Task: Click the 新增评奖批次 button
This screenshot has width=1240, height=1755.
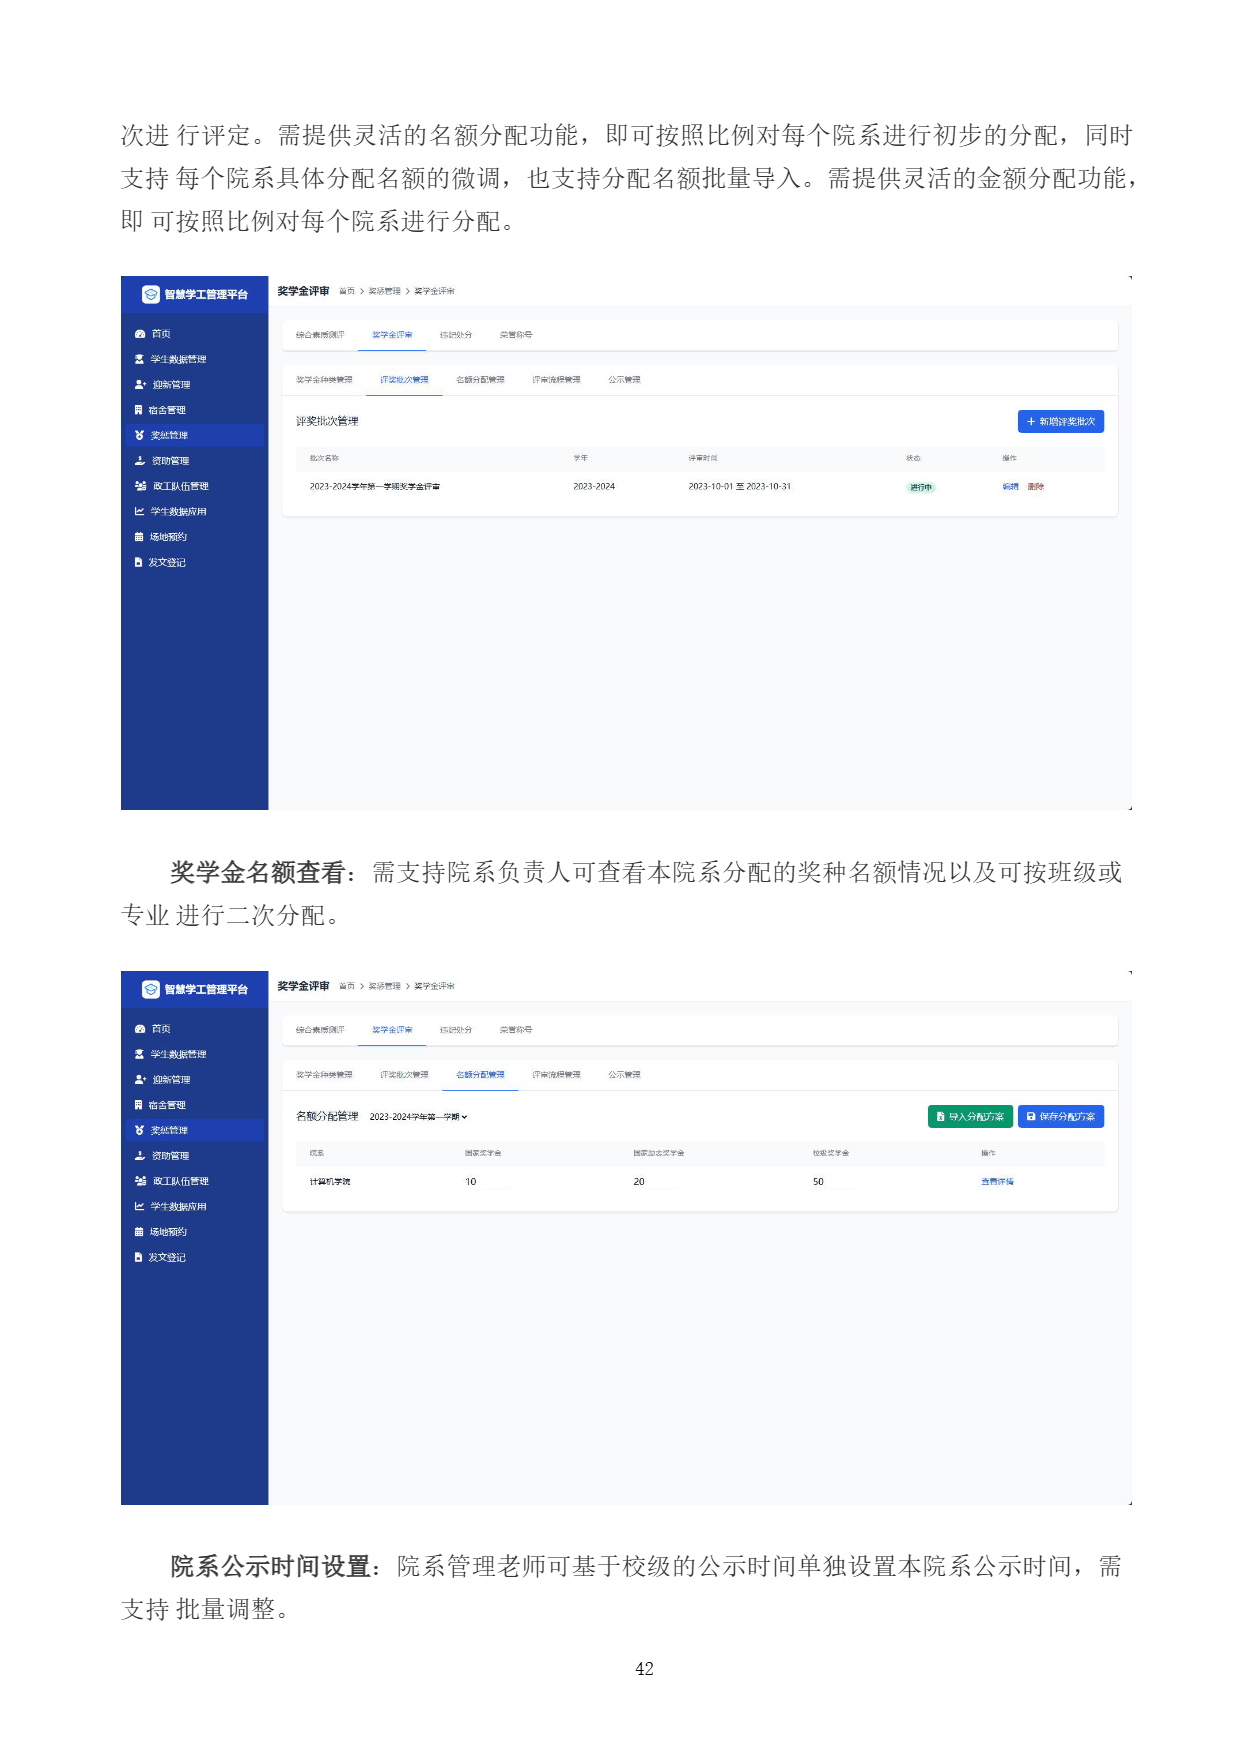Action: click(x=1061, y=422)
